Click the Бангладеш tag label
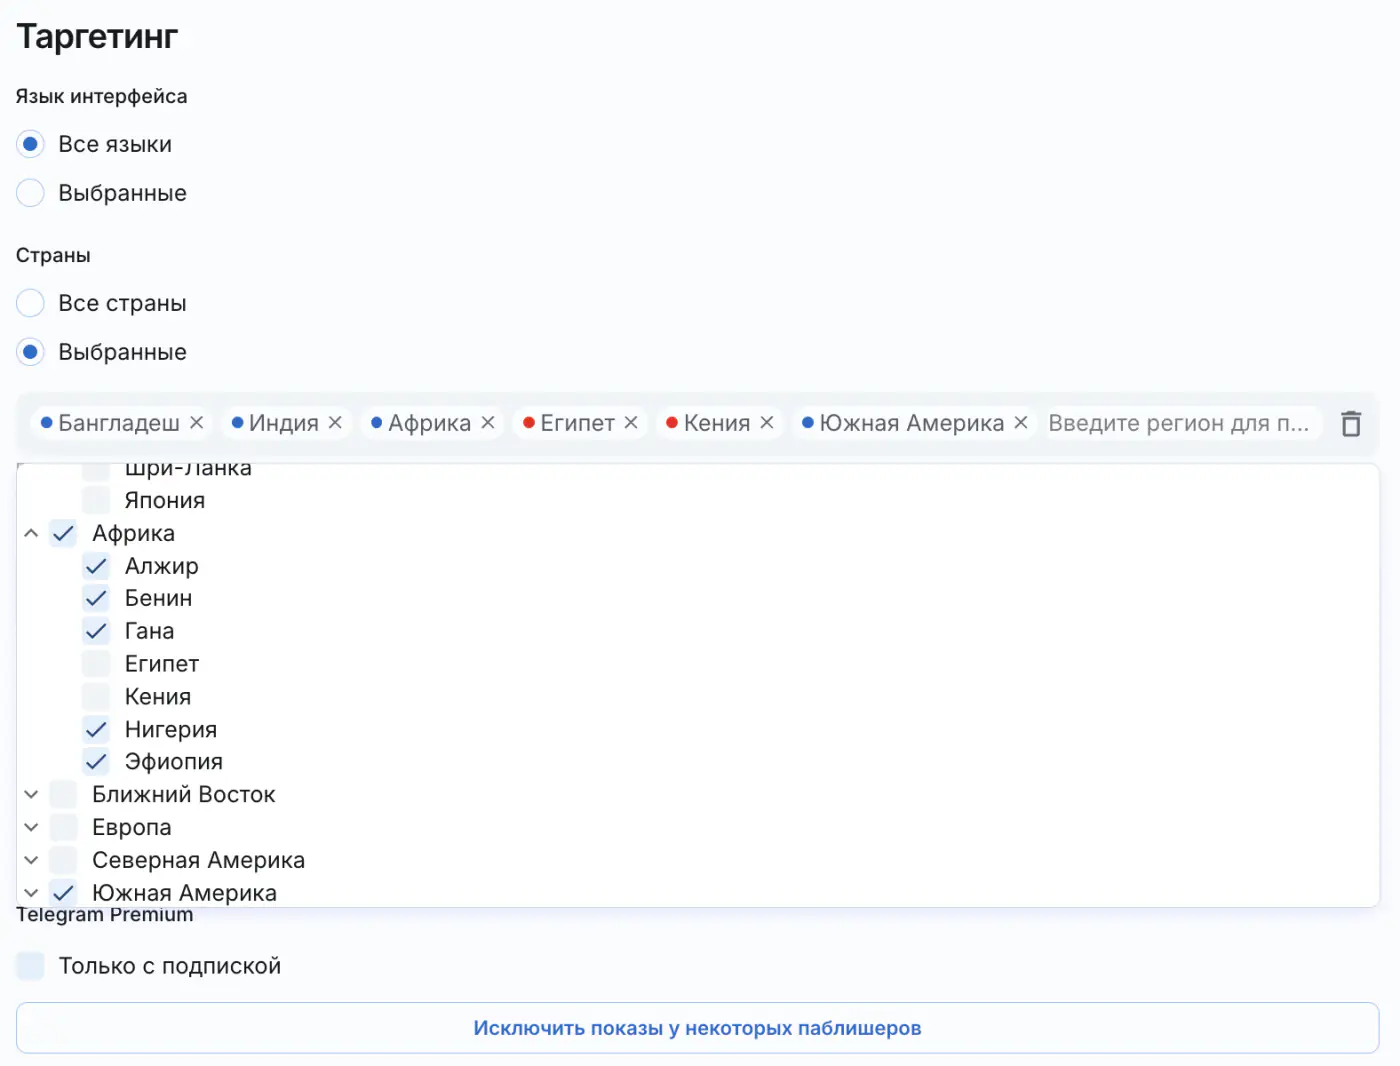Image resolution: width=1400 pixels, height=1066 pixels. click(x=119, y=423)
